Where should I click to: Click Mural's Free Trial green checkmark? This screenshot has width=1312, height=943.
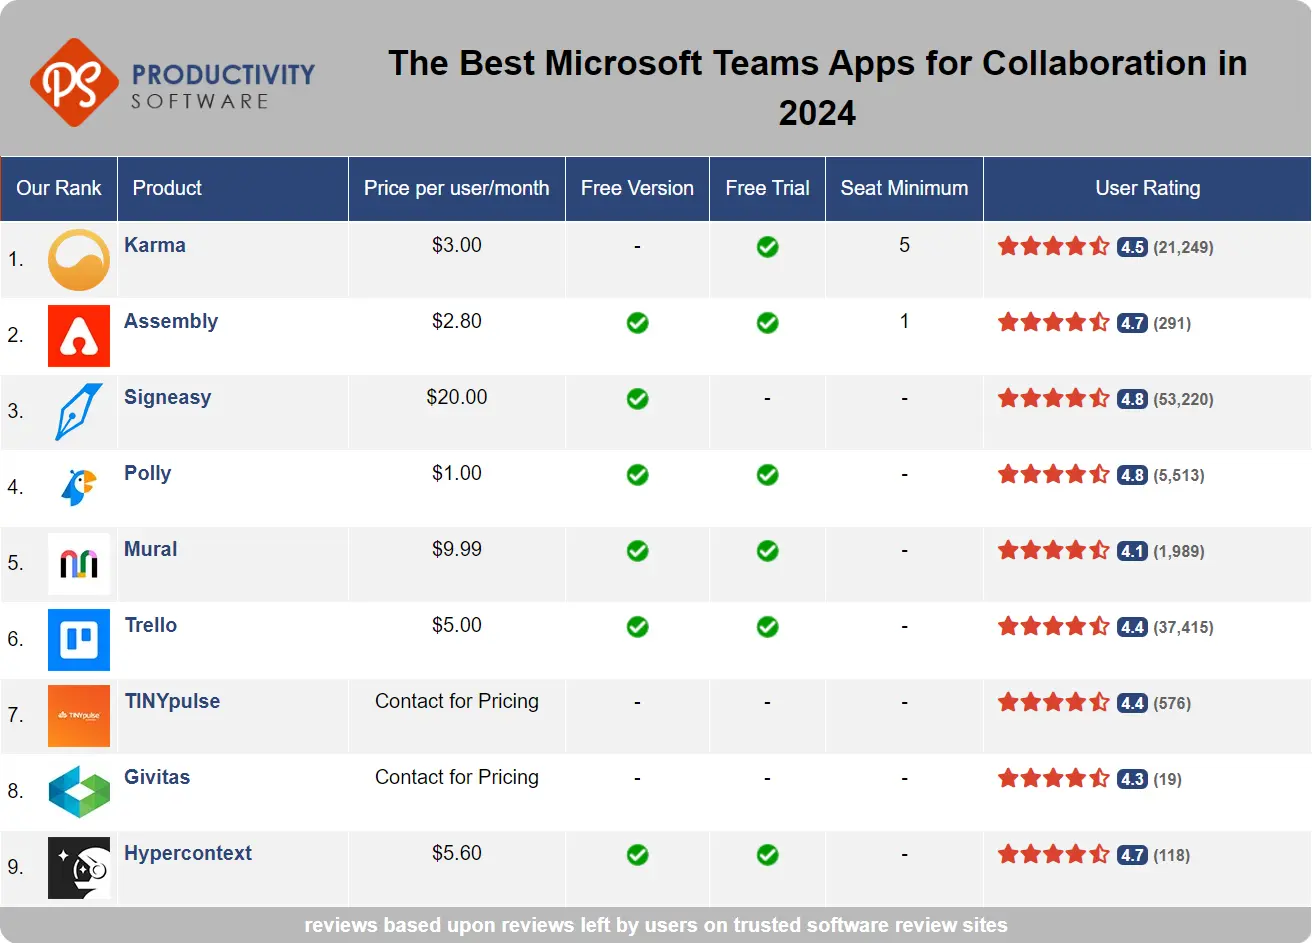click(x=767, y=551)
